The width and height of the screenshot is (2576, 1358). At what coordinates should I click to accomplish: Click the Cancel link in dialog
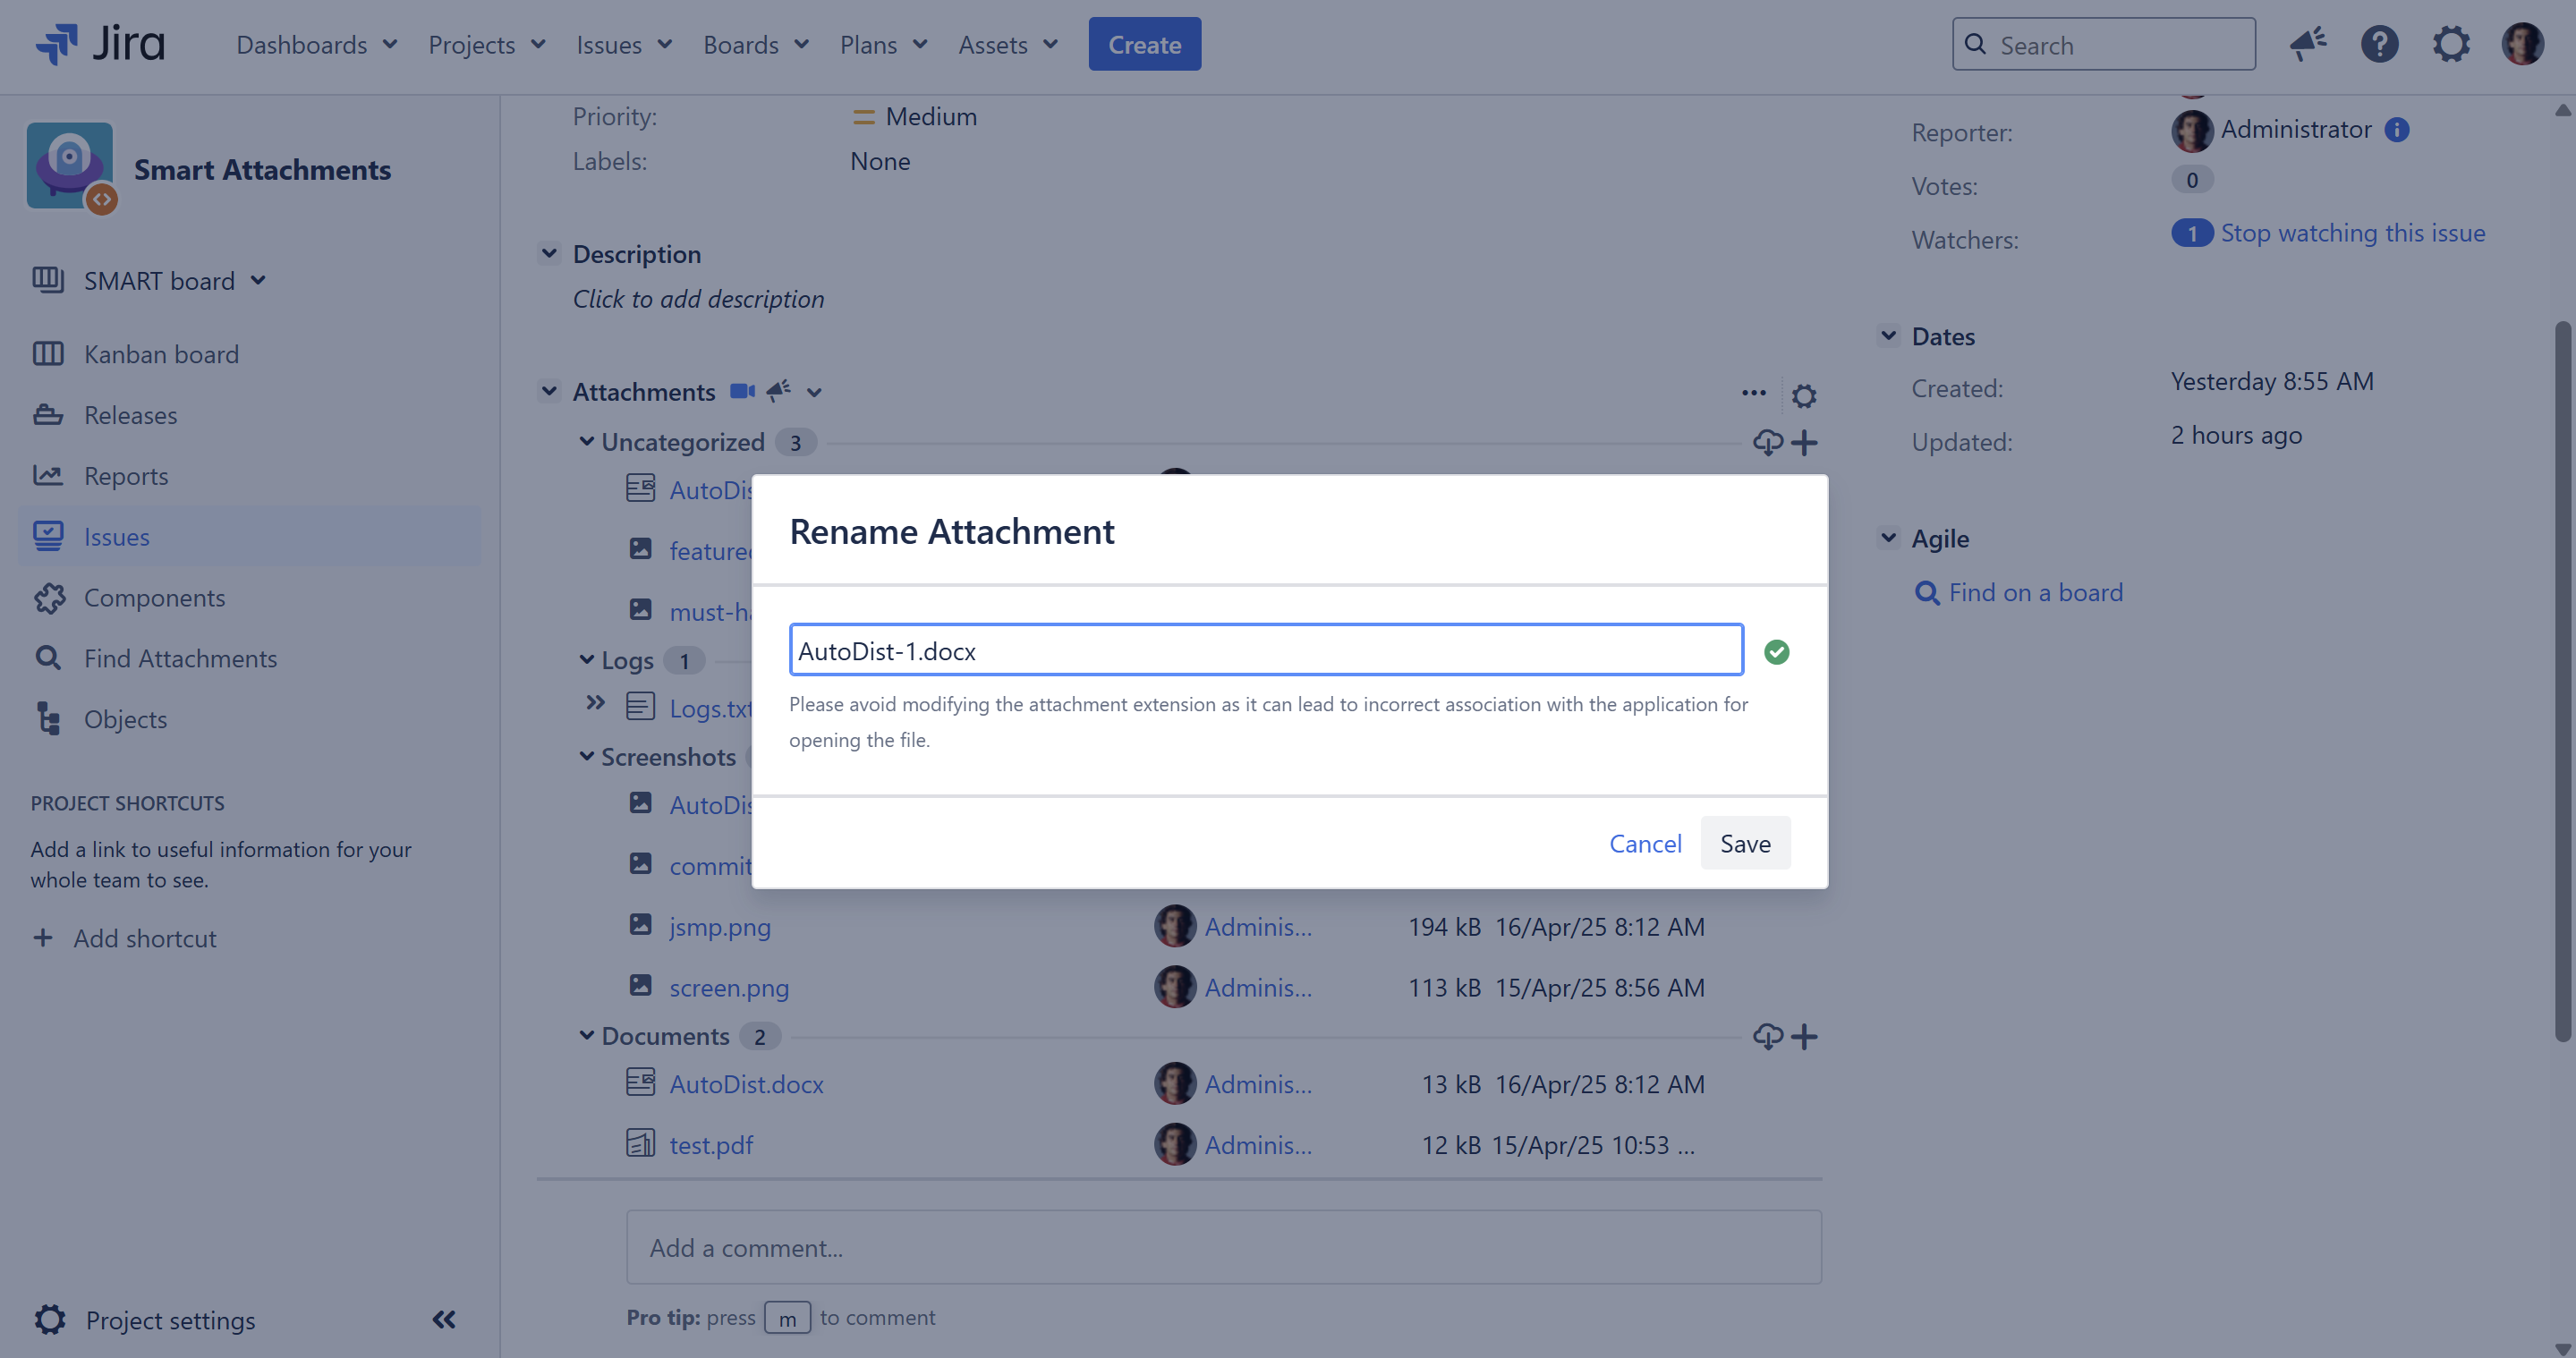click(x=1645, y=843)
